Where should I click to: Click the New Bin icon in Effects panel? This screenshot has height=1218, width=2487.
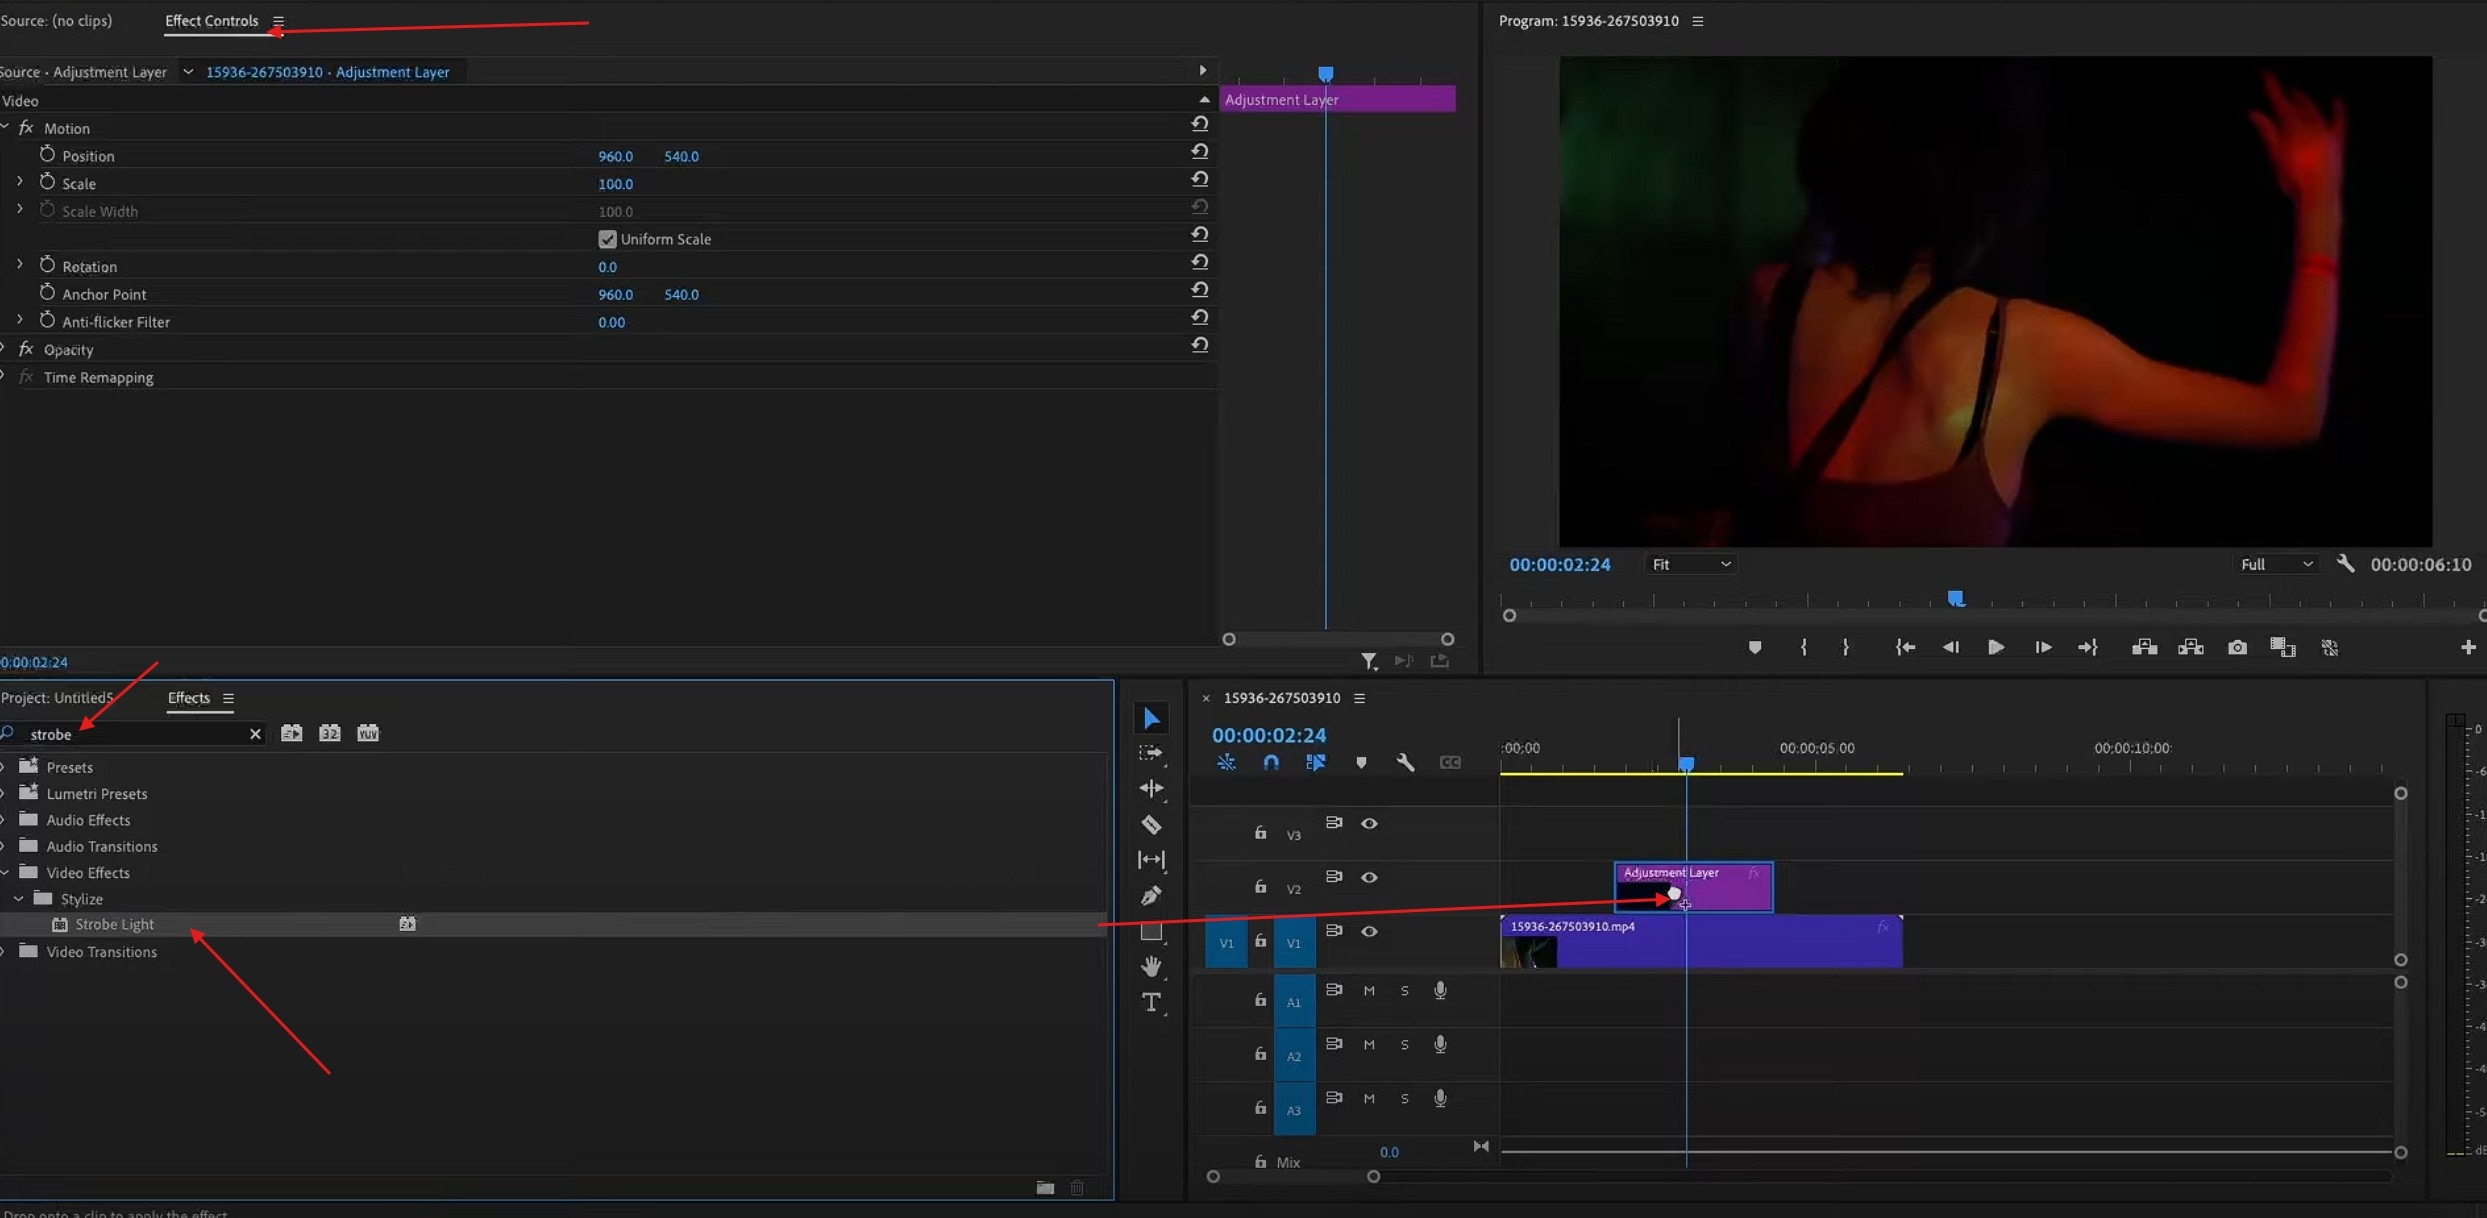1044,1188
